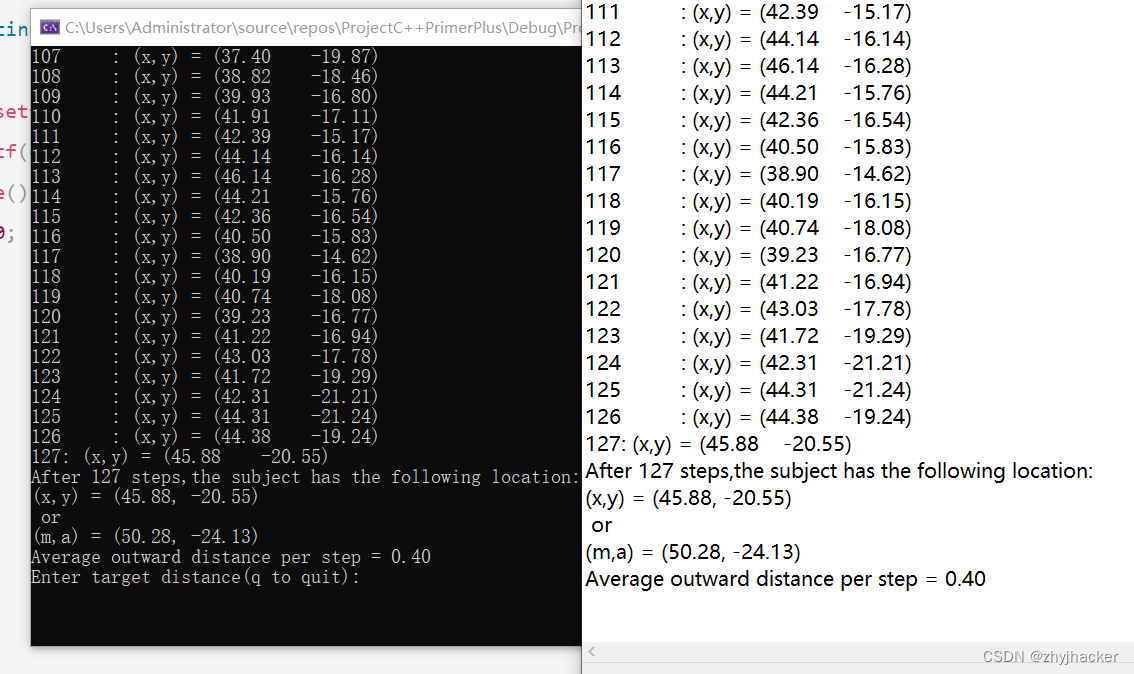The image size is (1134, 674).
Task: Click right pane row 115 with 42.36
Action: [749, 120]
